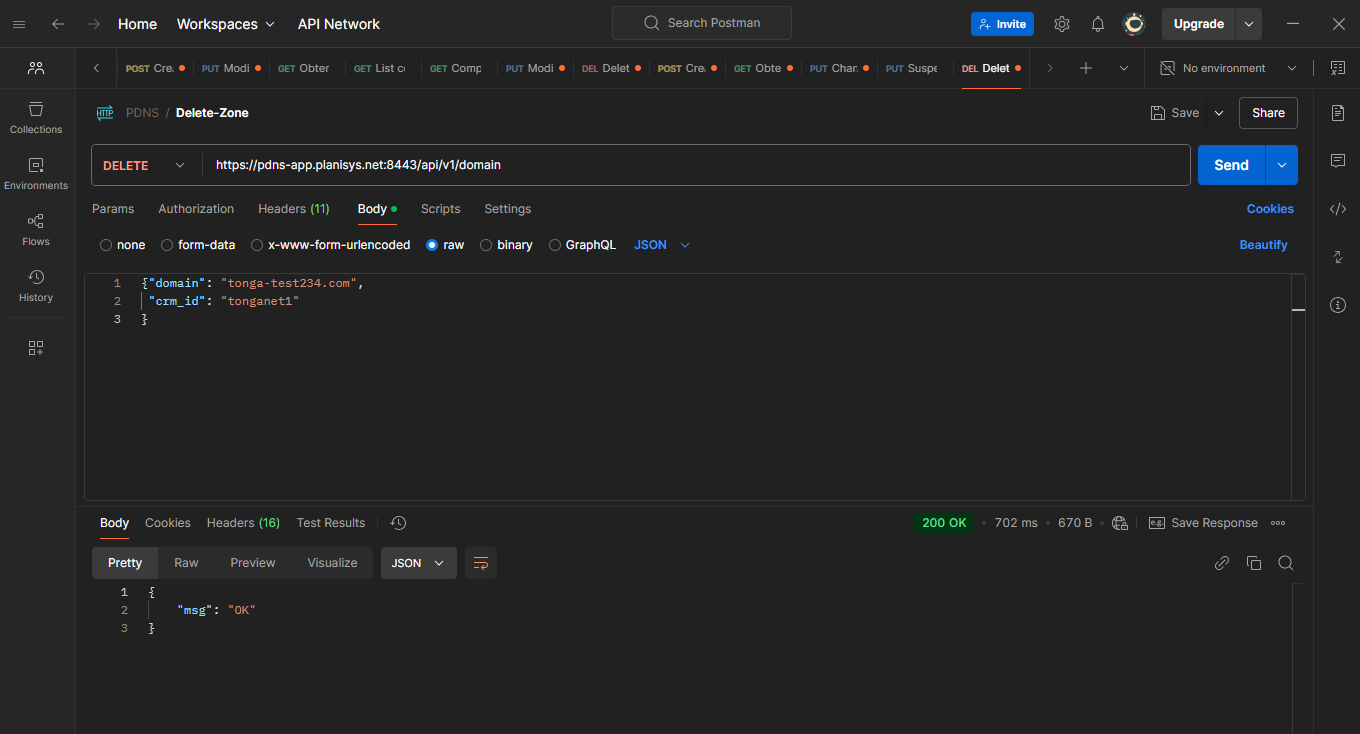Open the Upgrade options arrow

pyautogui.click(x=1249, y=24)
